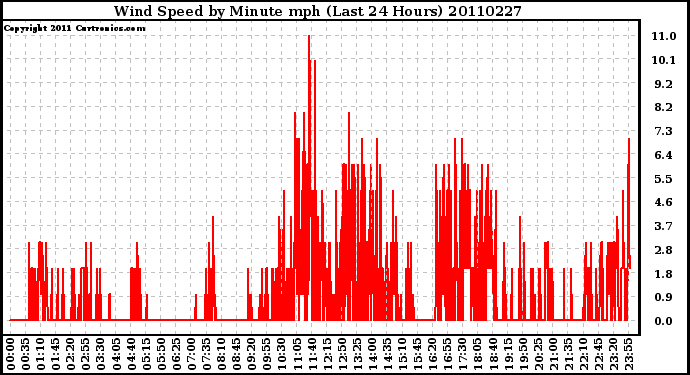
Task: Click the 23:55 time axis label
Action: [x=628, y=355]
